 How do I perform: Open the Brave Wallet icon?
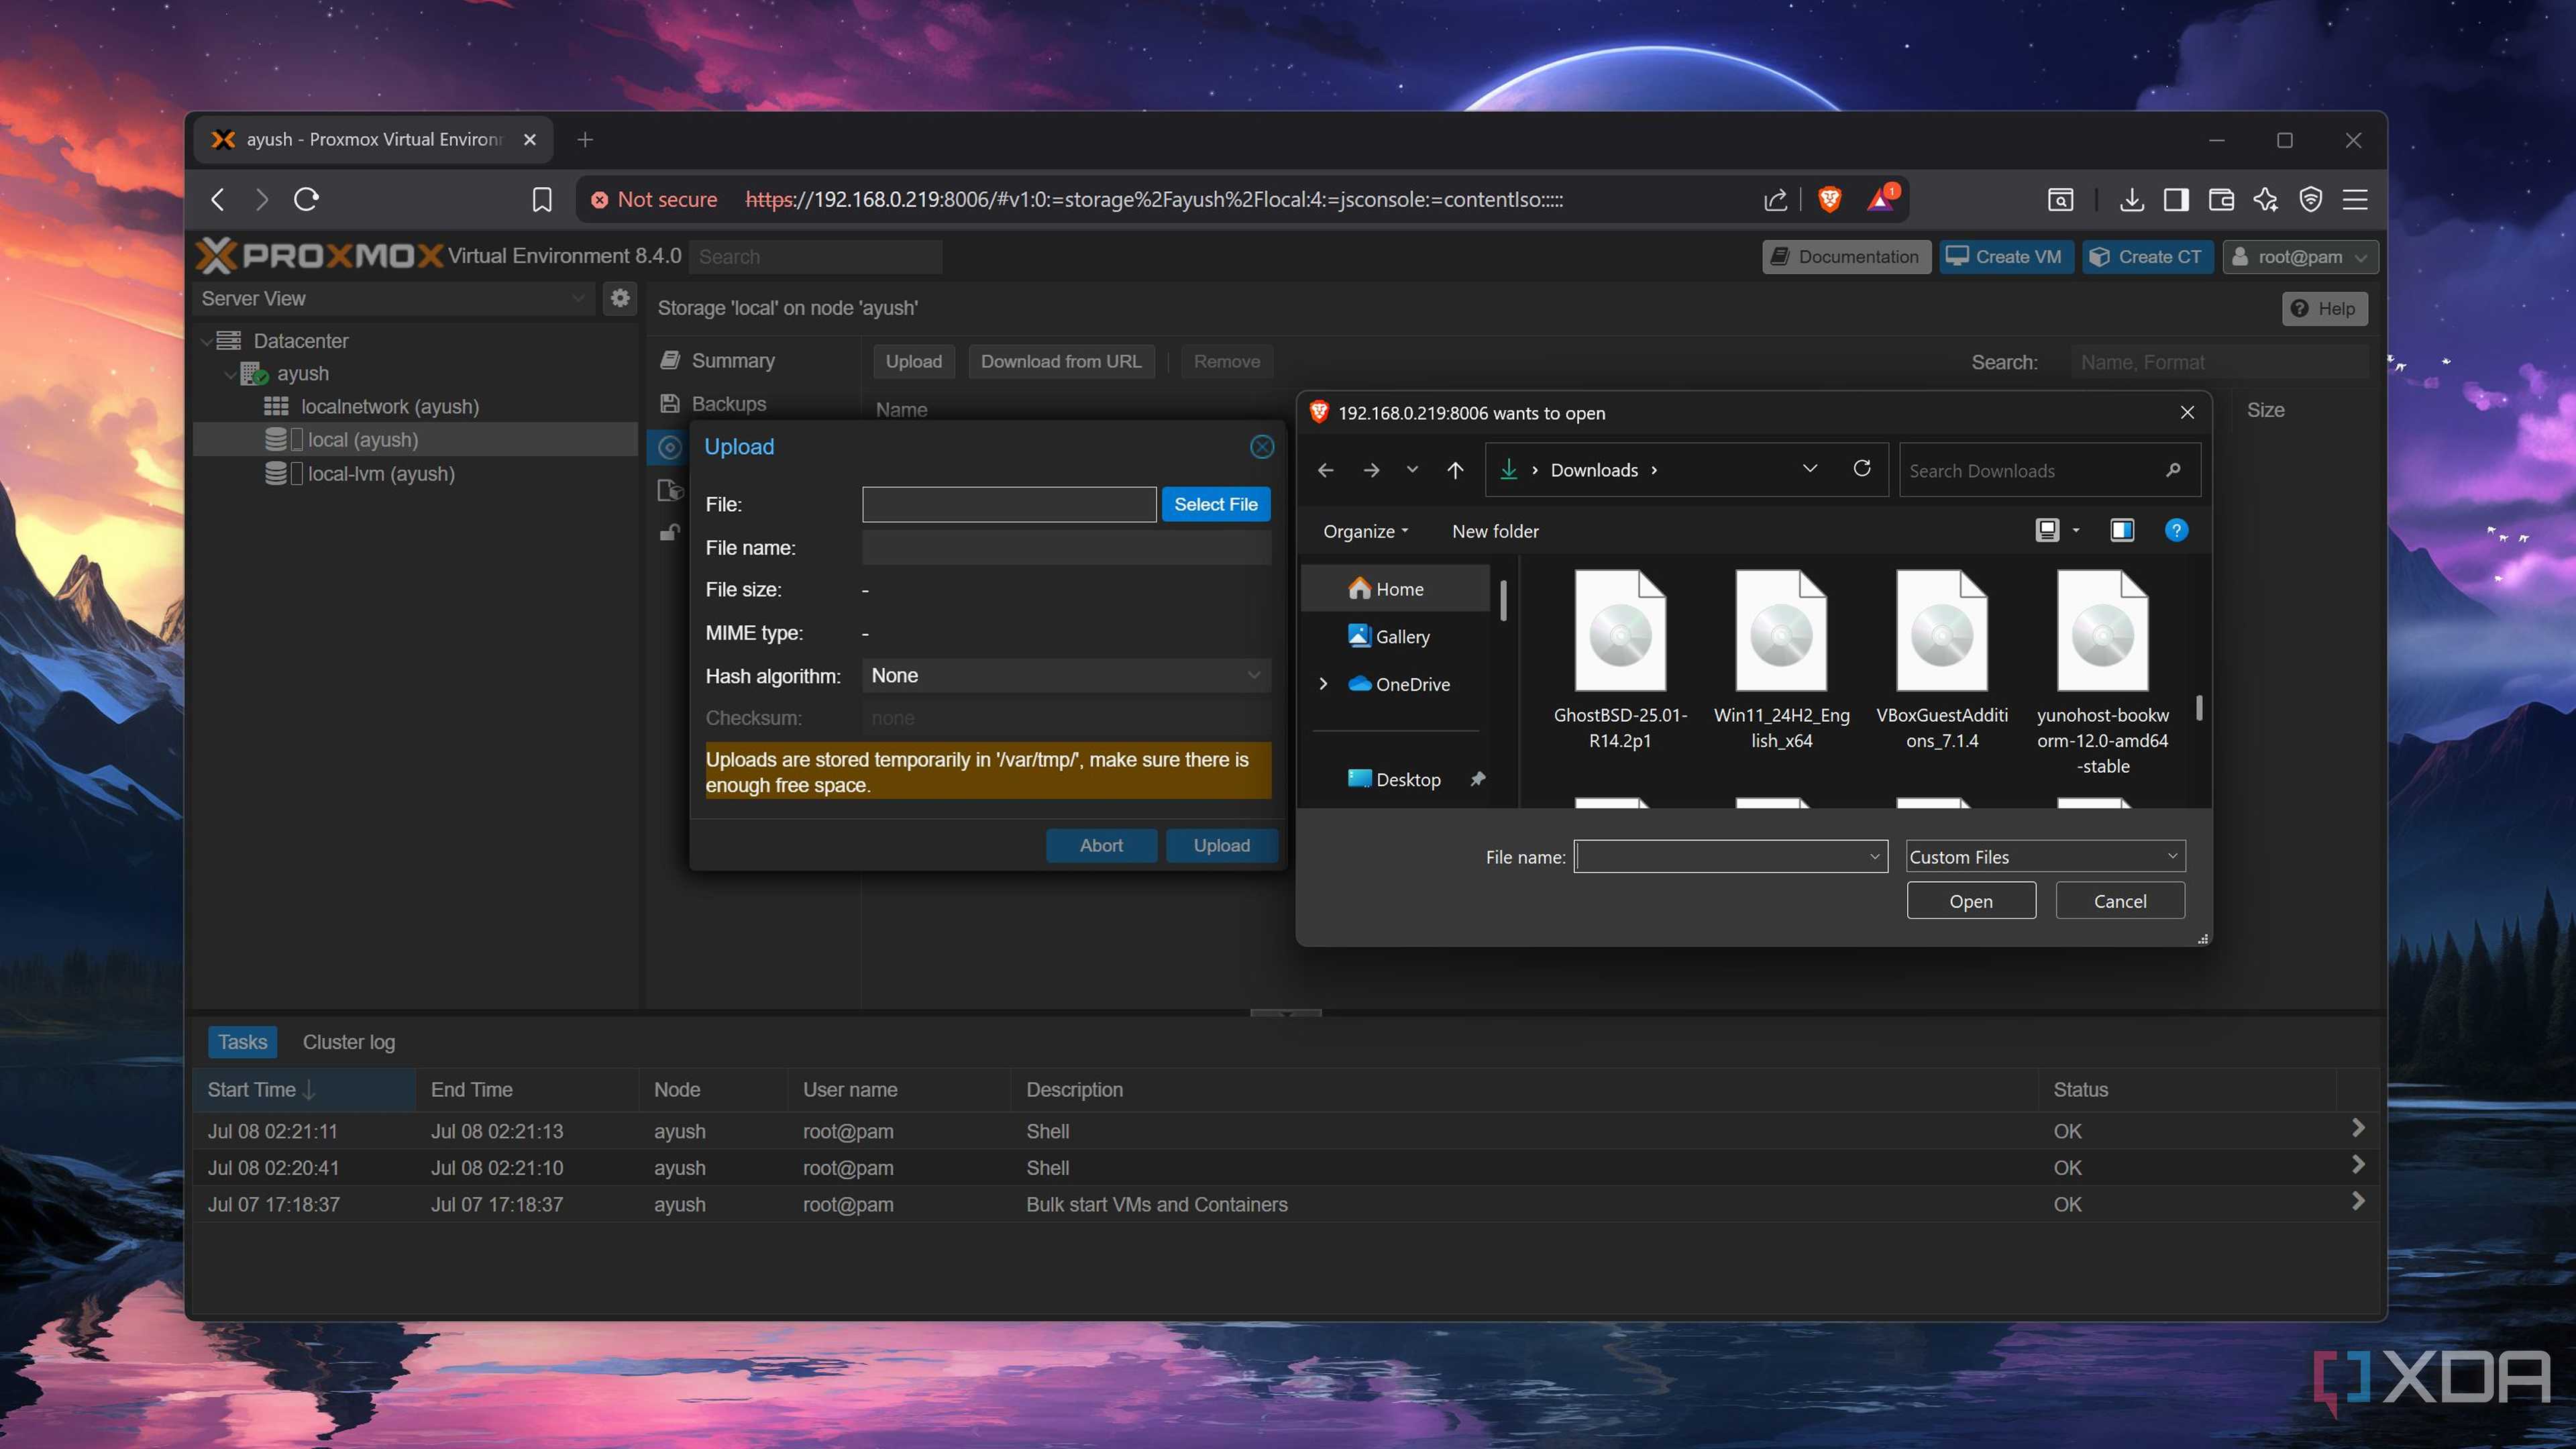[2221, 200]
